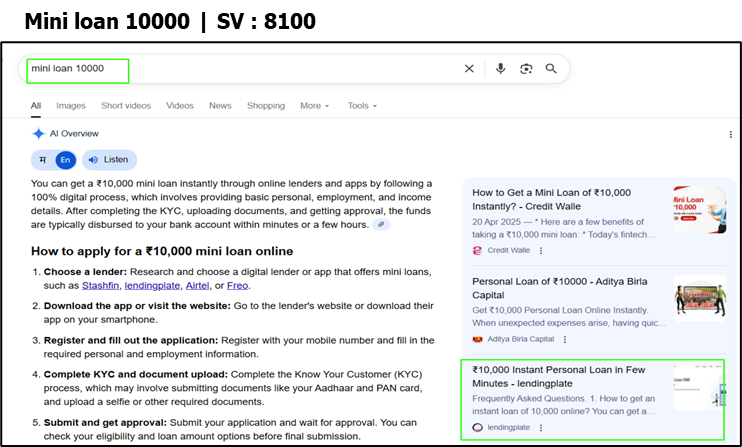742x447 pixels.
Task: Click the magnifying glass search icon
Action: [551, 69]
